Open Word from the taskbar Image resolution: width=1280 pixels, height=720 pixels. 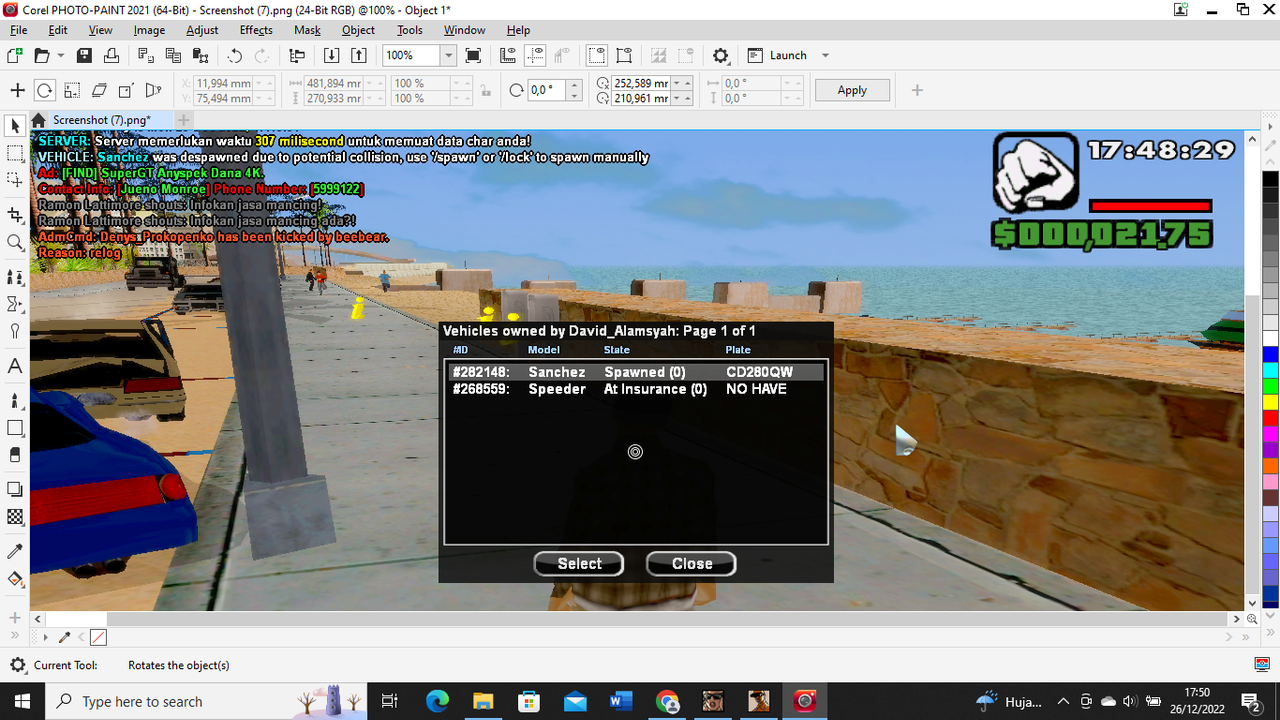[x=621, y=701]
